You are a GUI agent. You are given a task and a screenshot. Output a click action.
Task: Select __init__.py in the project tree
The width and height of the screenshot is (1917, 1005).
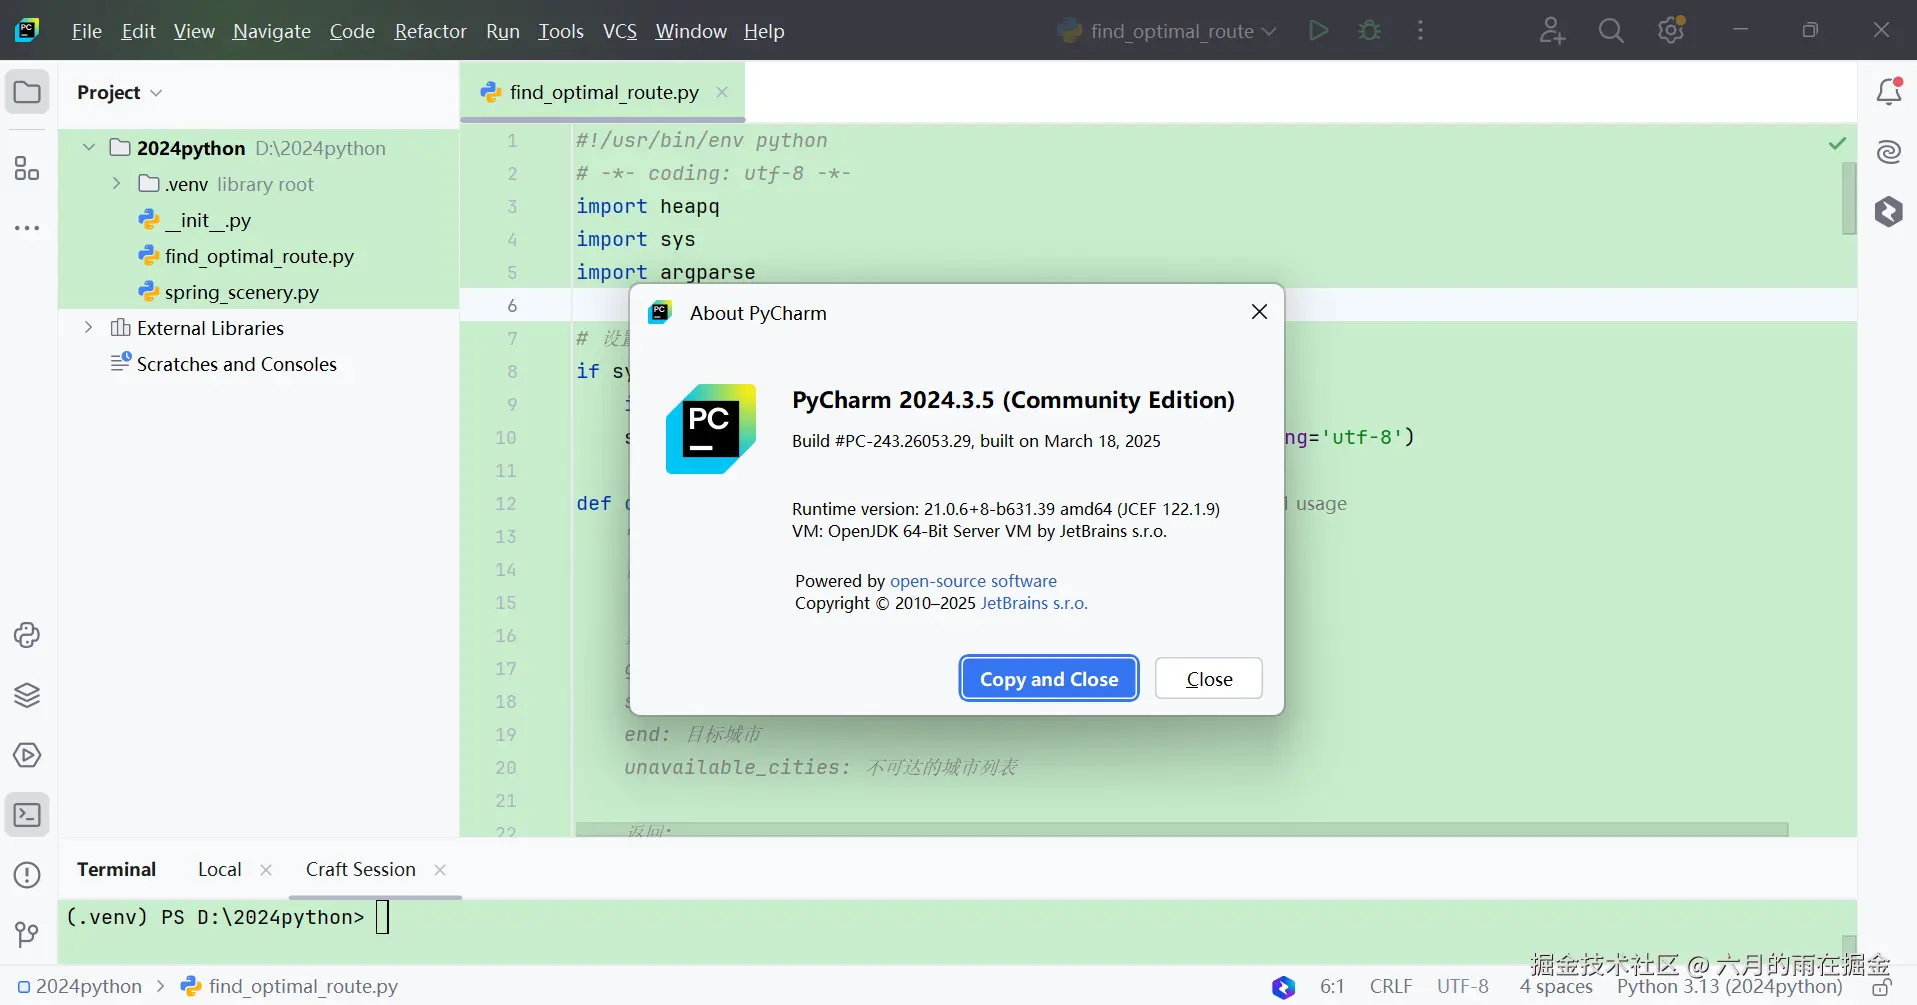[208, 220]
